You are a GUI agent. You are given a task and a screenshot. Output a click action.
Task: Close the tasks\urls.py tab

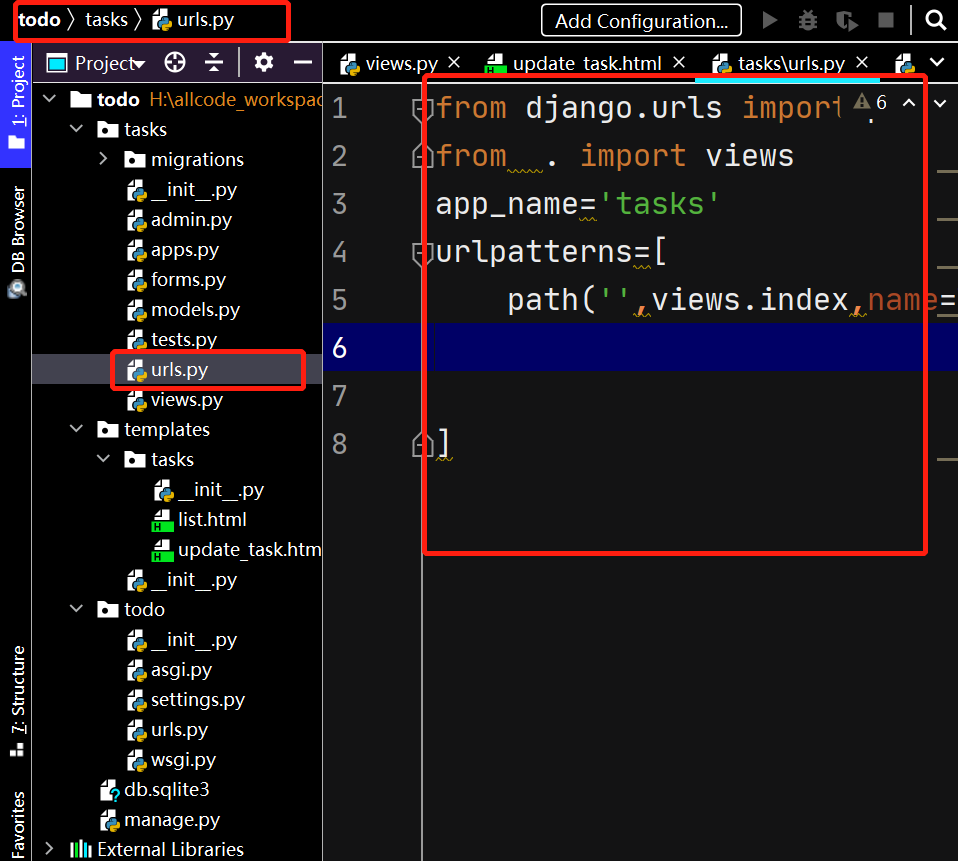862,62
